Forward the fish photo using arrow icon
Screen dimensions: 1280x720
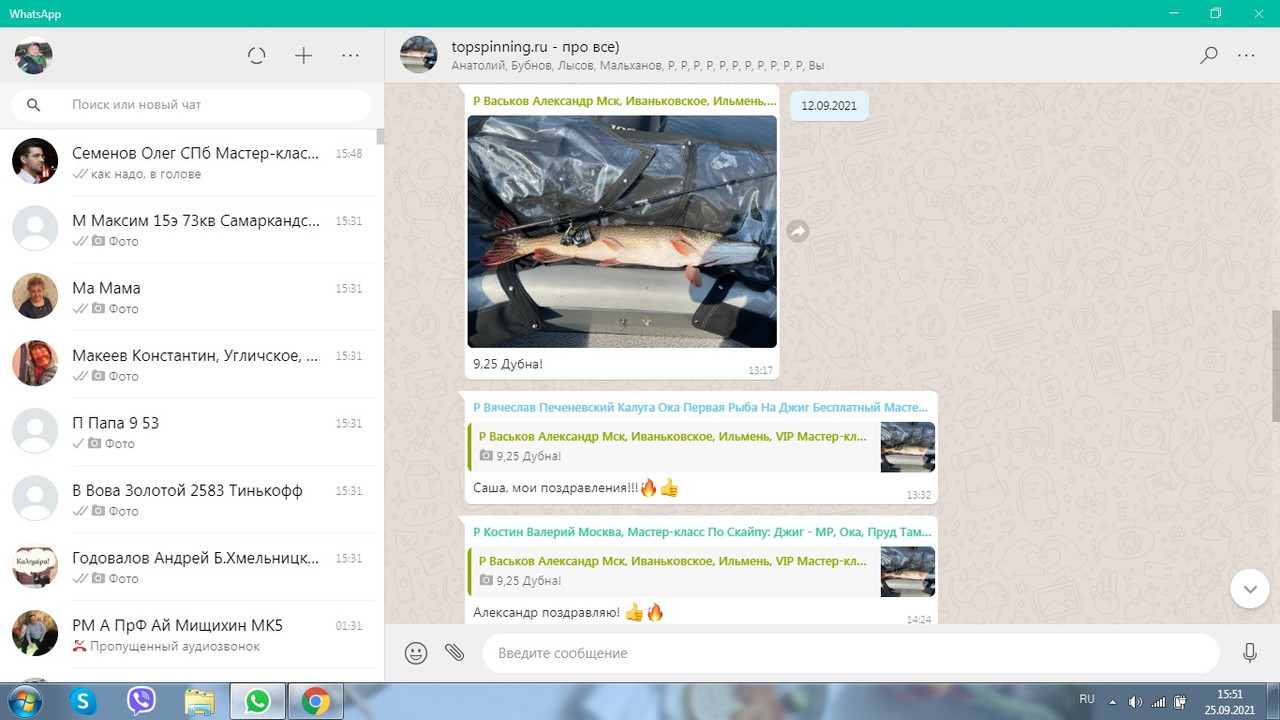coord(798,231)
